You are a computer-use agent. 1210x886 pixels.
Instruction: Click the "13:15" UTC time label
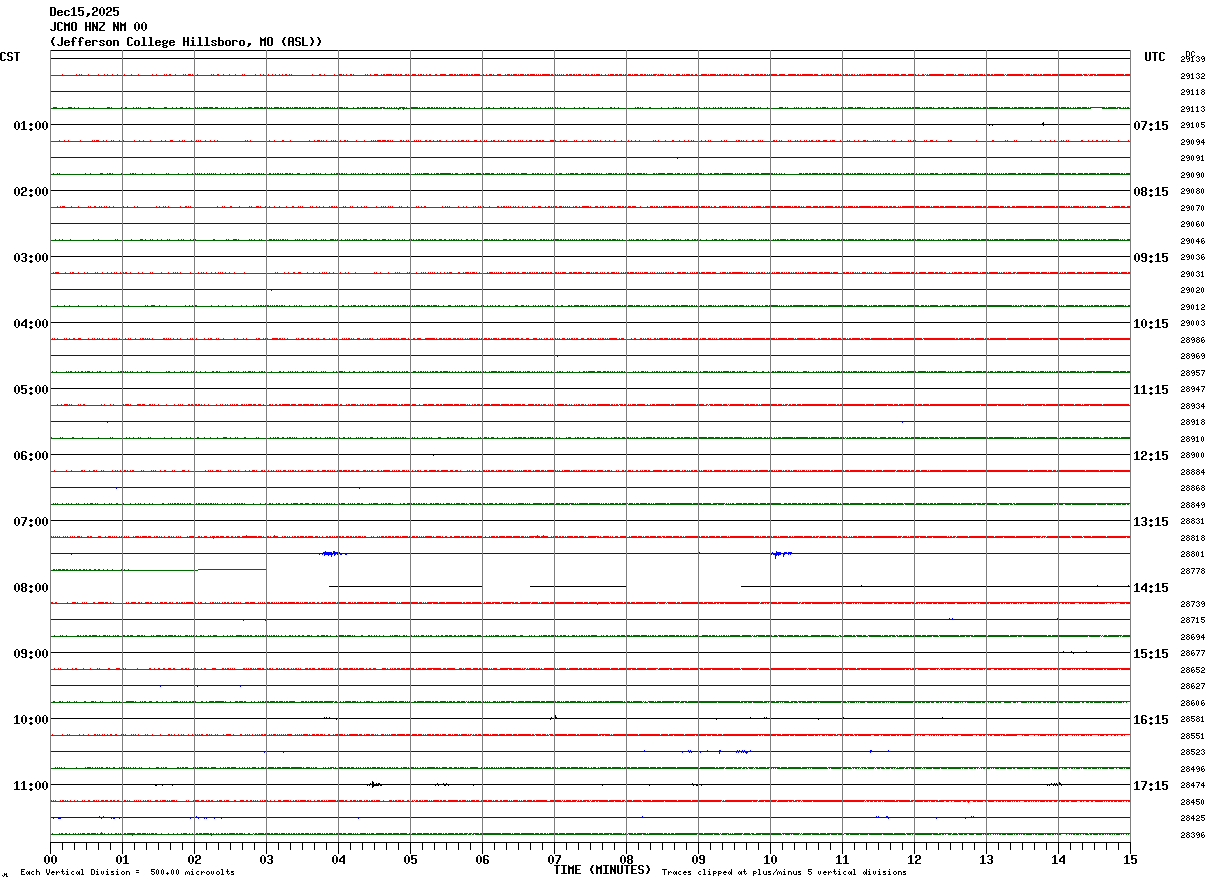click(1151, 521)
